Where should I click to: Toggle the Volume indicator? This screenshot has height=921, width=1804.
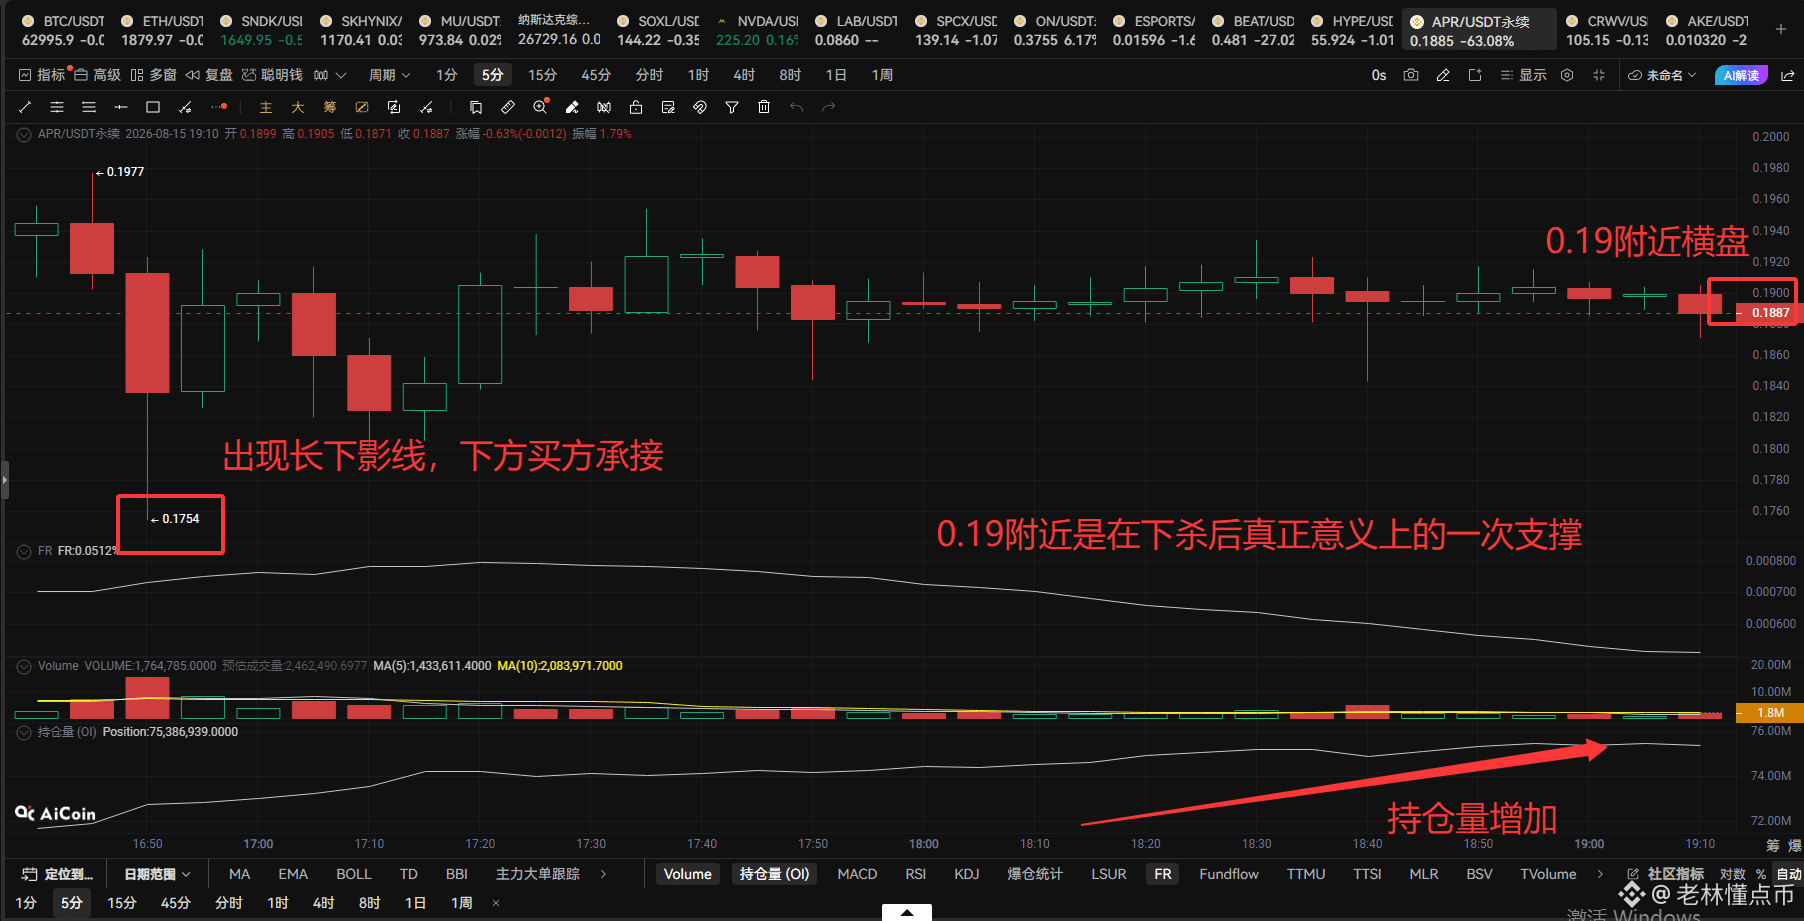point(688,874)
